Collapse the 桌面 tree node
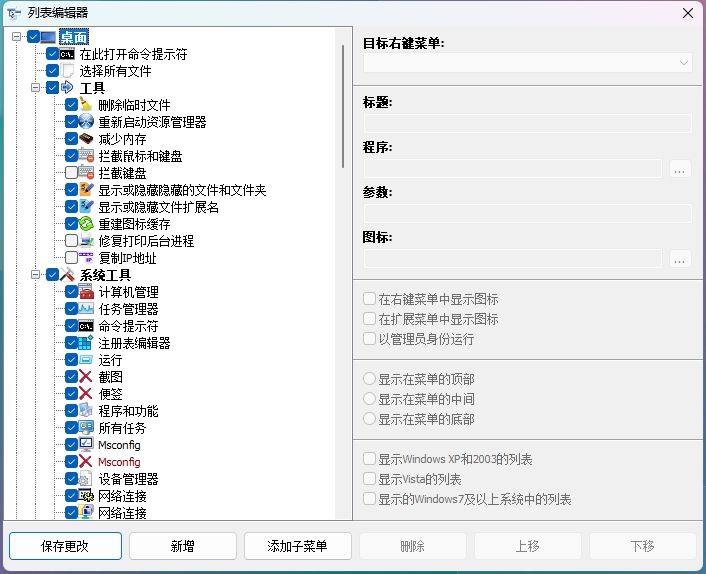The height and width of the screenshot is (574, 706). [x=17, y=36]
